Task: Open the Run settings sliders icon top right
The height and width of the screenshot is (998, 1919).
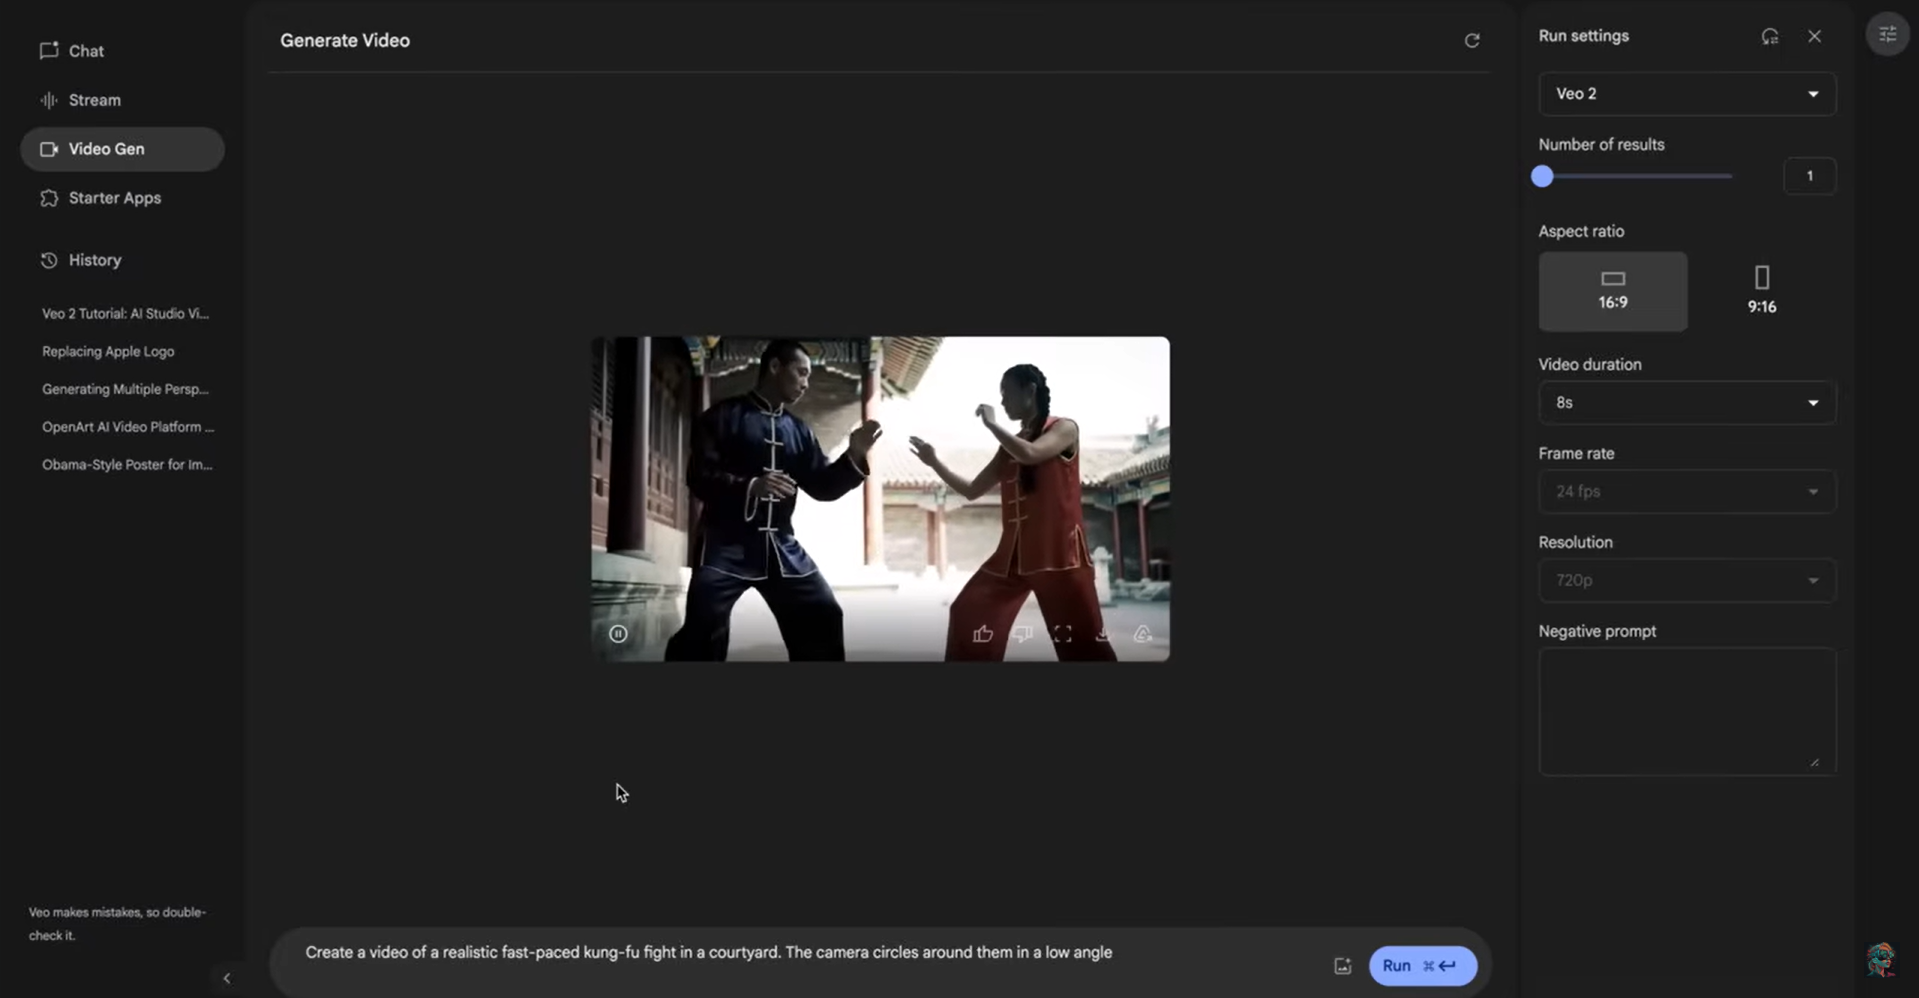Action: tap(1888, 33)
